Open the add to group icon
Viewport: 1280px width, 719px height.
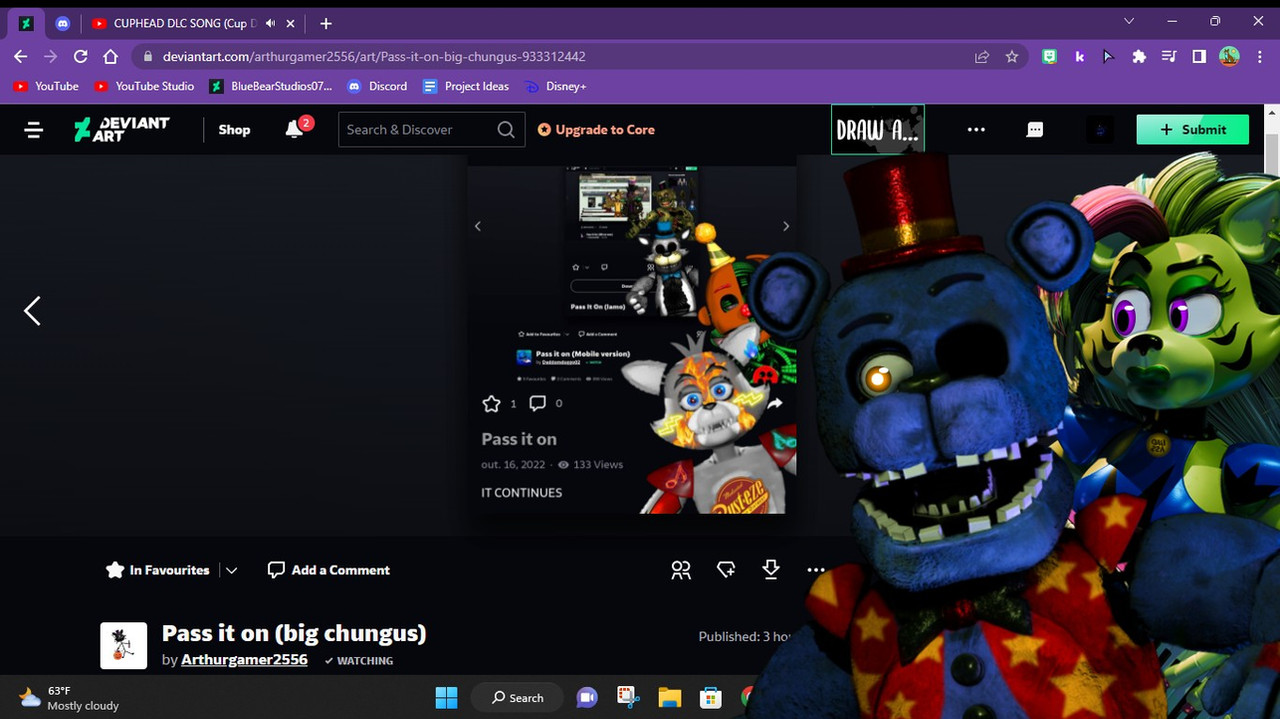point(681,570)
